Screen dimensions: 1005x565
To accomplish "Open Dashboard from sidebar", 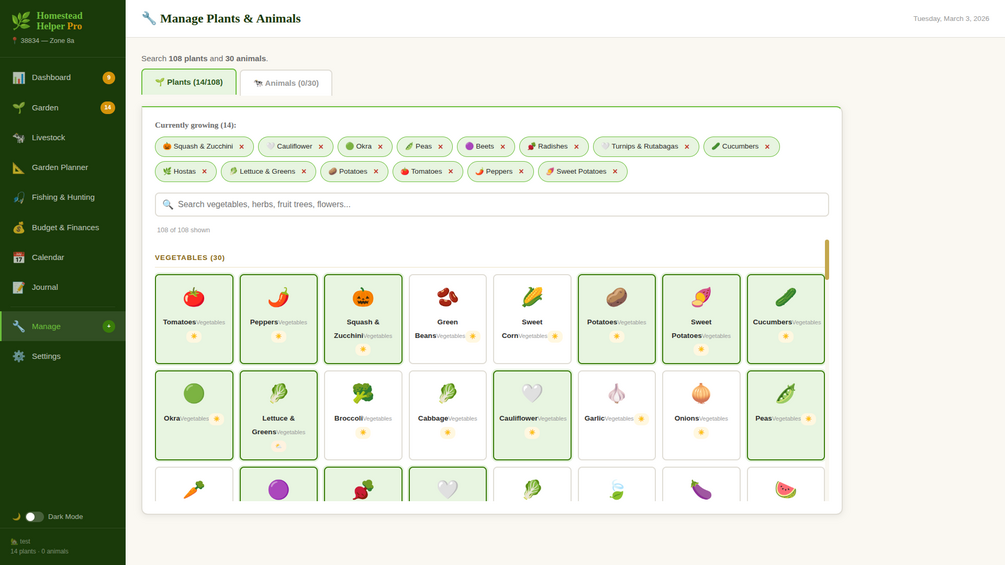I will point(63,78).
